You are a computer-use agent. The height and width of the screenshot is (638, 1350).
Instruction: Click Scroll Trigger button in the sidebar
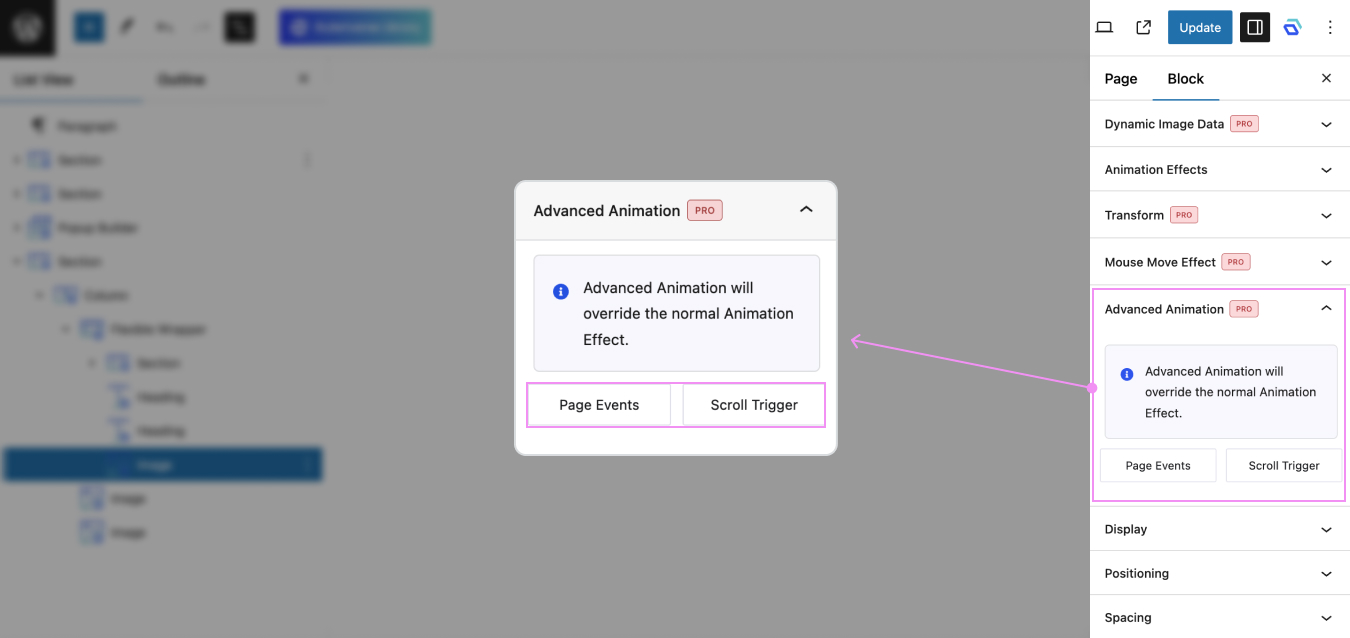1283,465
